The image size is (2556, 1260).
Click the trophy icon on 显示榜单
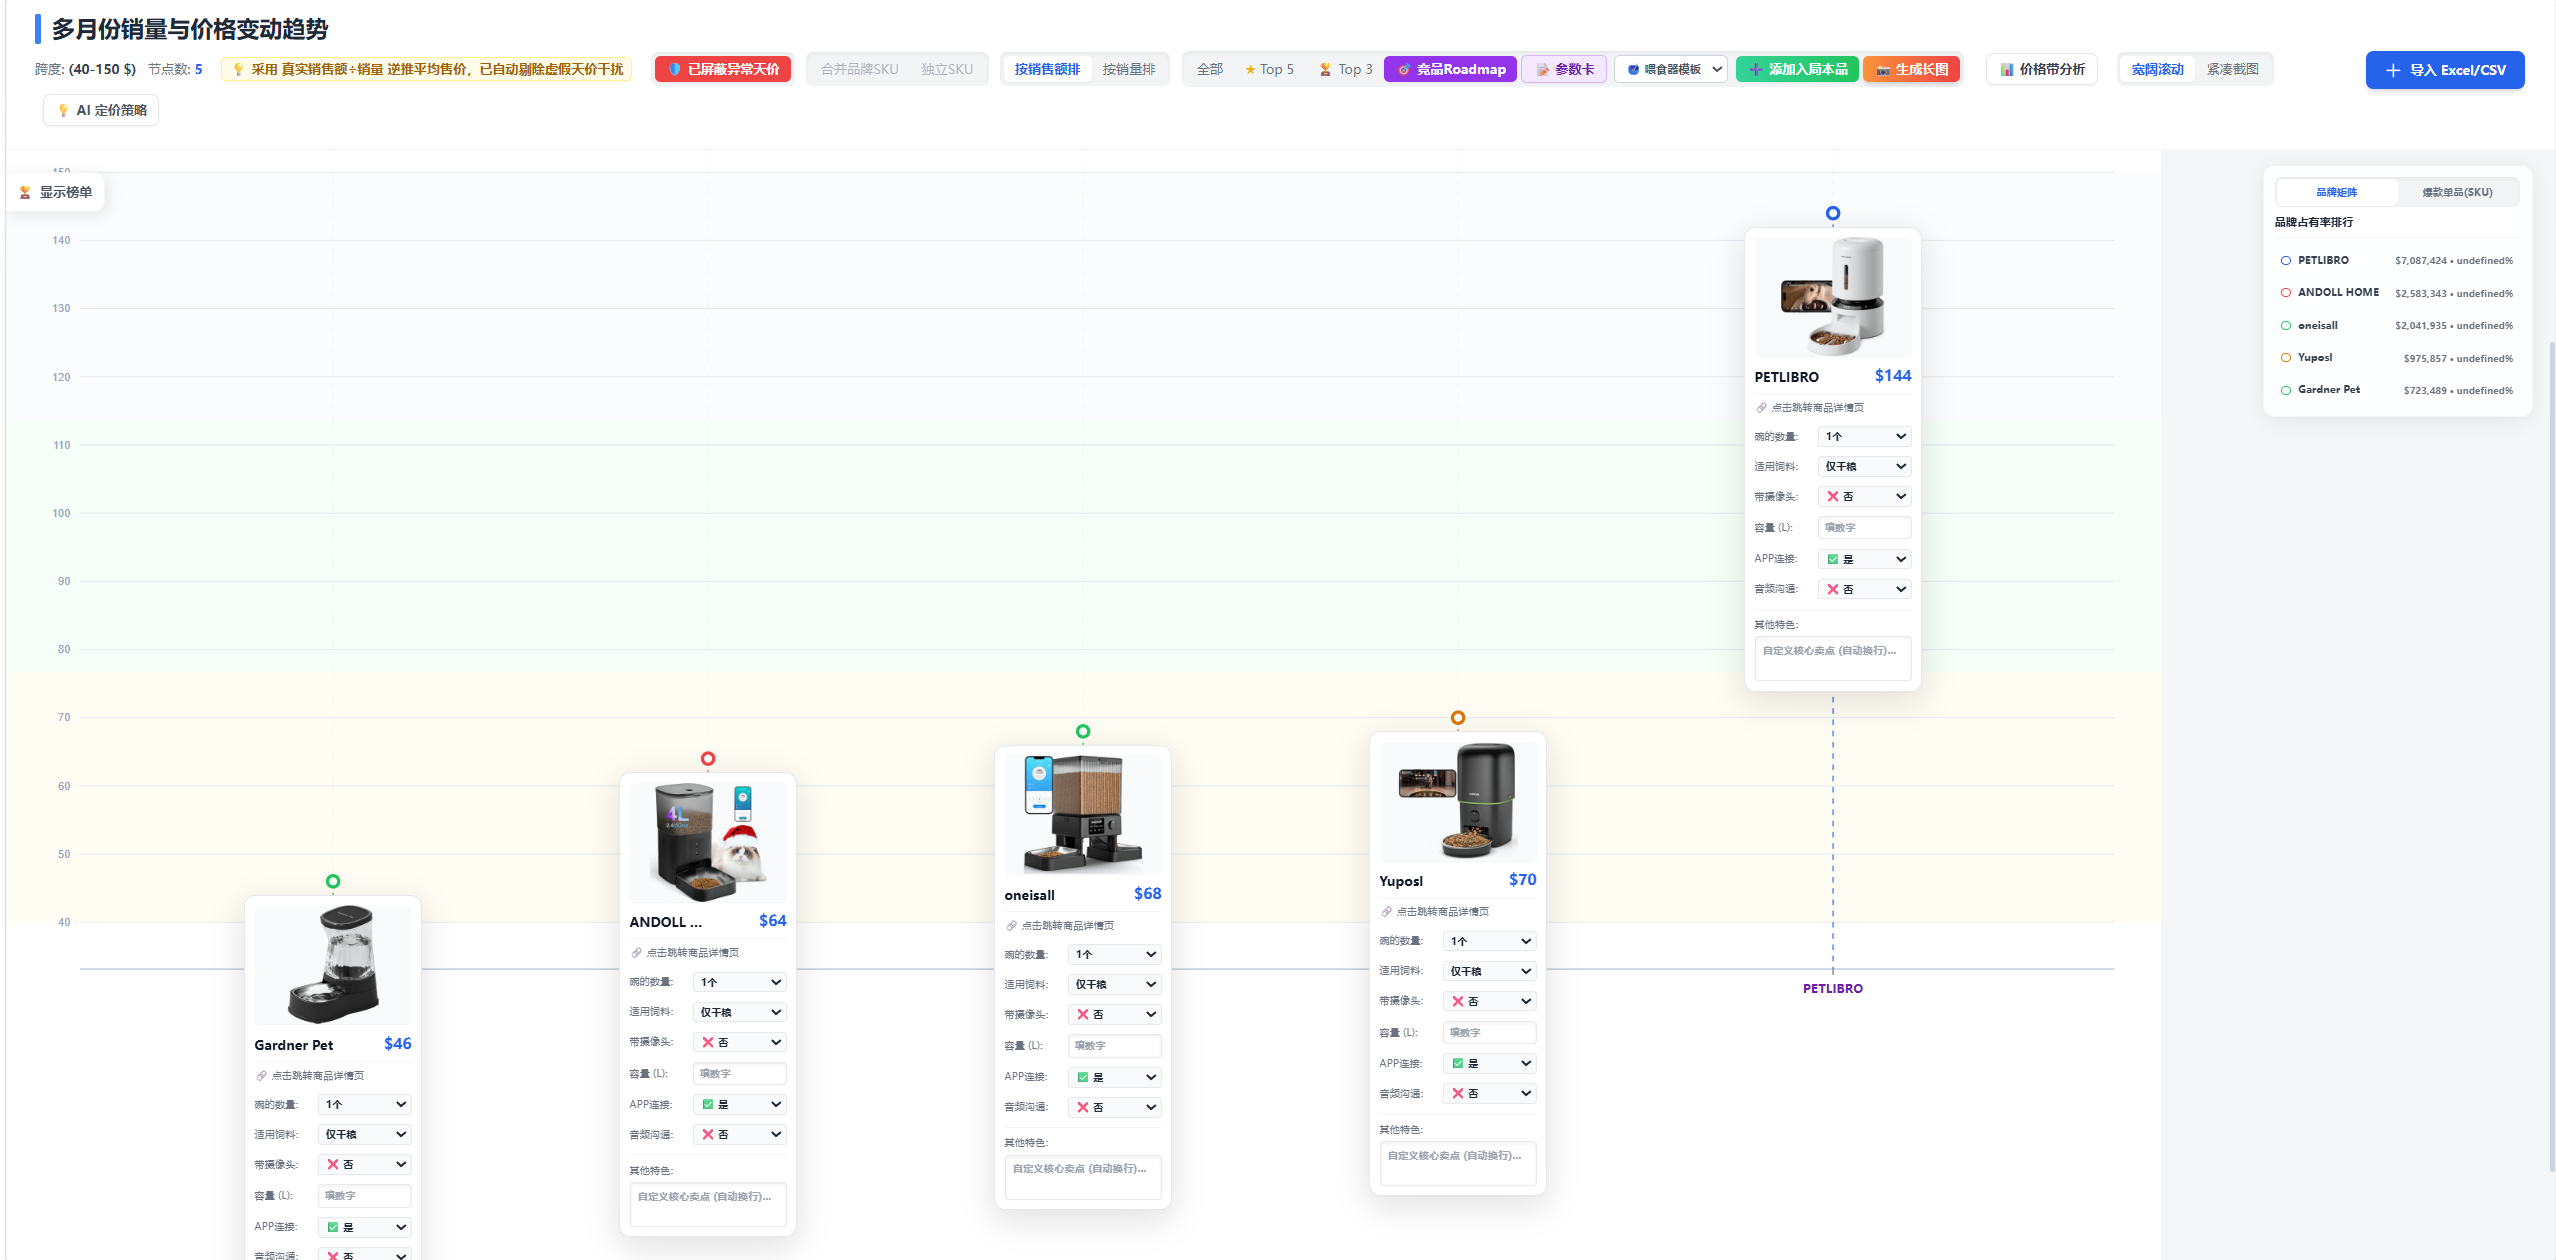pos(25,192)
